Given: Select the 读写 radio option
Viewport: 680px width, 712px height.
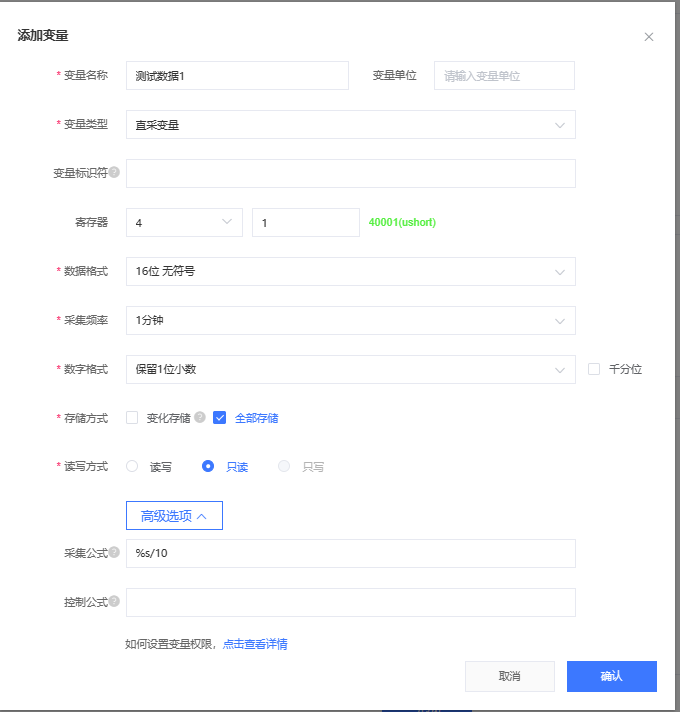Looking at the screenshot, I should click(132, 466).
